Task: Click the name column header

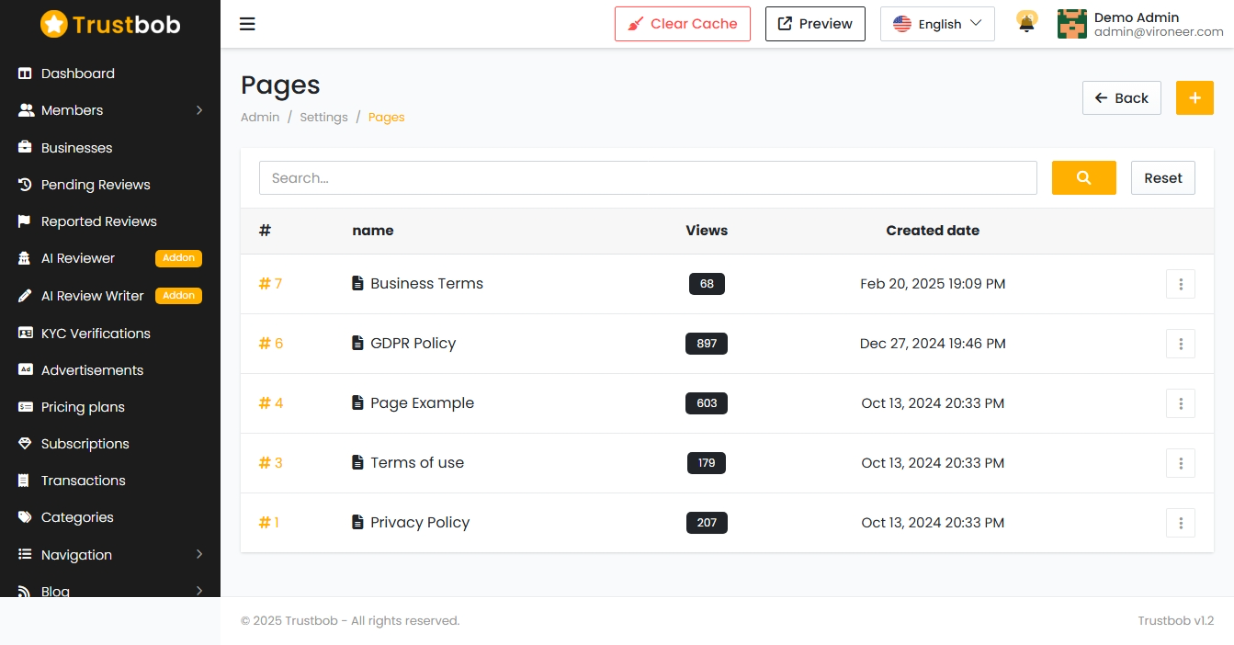Action: pyautogui.click(x=373, y=230)
